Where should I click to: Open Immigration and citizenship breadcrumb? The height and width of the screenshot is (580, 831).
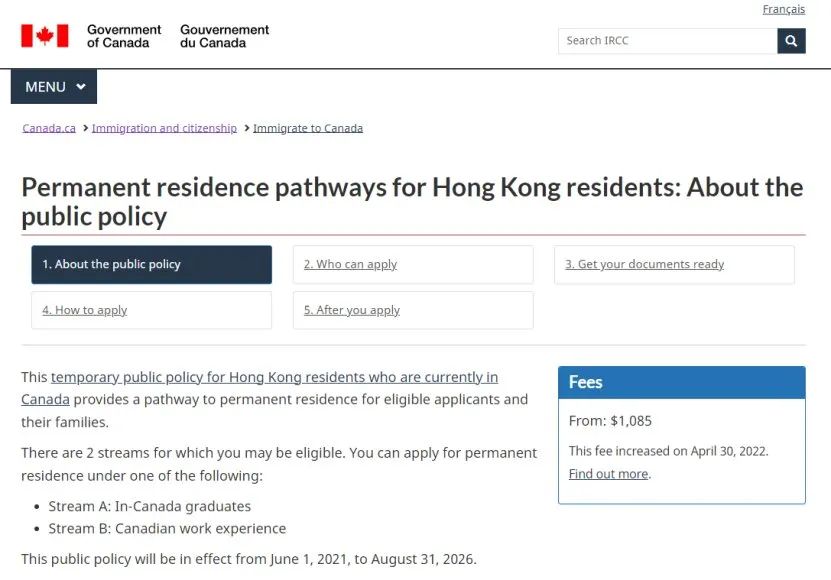pyautogui.click(x=164, y=128)
